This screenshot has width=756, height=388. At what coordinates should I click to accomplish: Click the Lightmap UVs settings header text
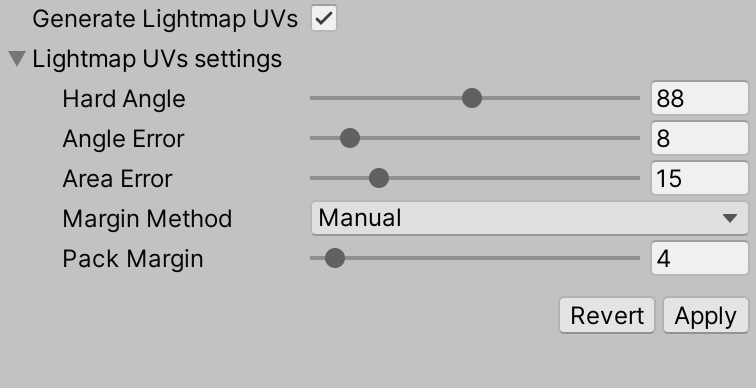[157, 59]
